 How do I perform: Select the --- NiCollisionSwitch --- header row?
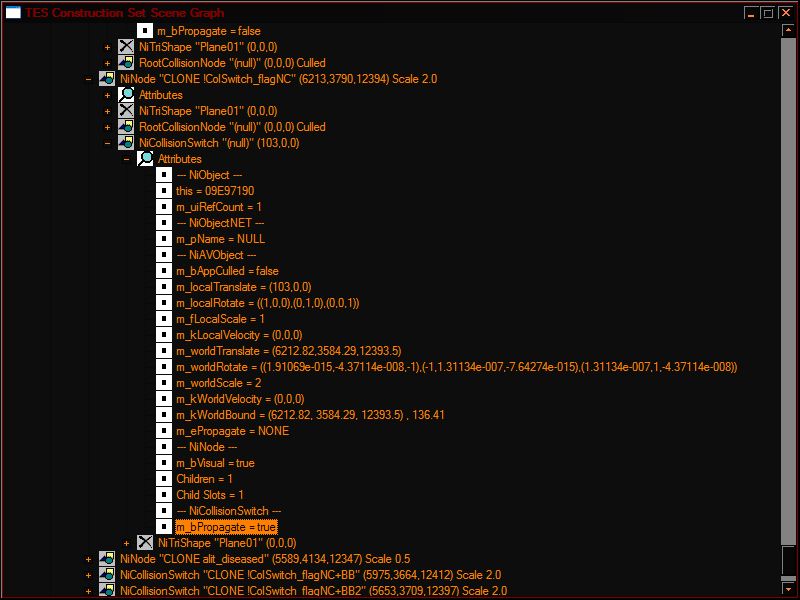pos(229,510)
